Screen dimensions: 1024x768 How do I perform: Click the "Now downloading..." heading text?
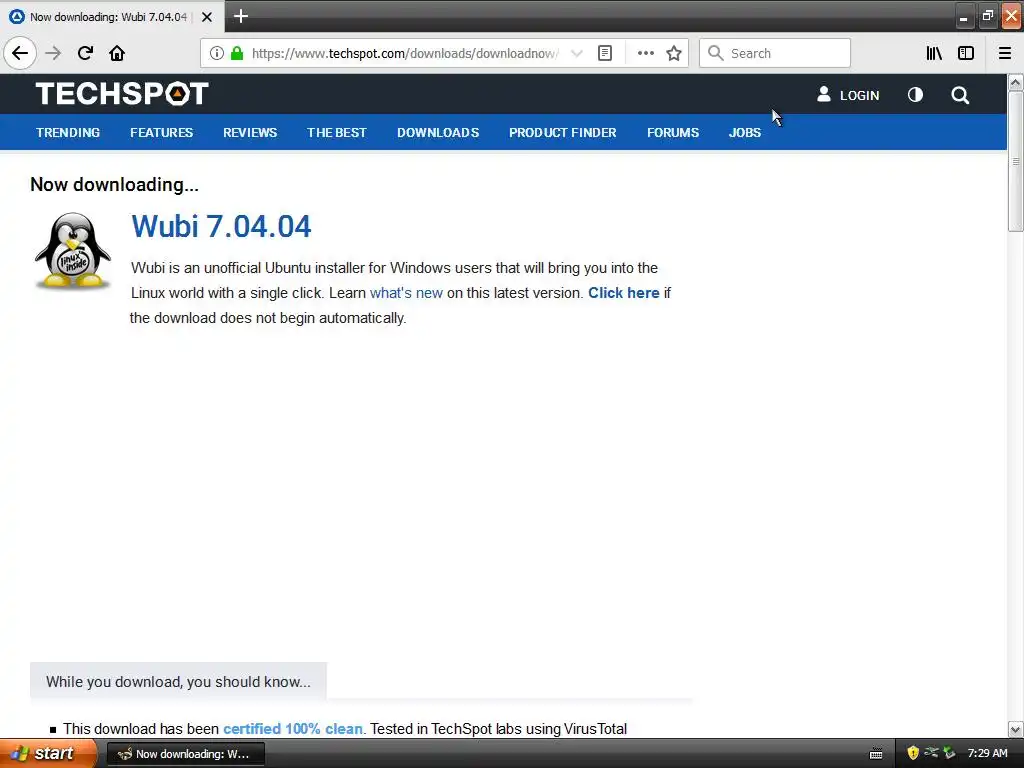[x=114, y=185]
